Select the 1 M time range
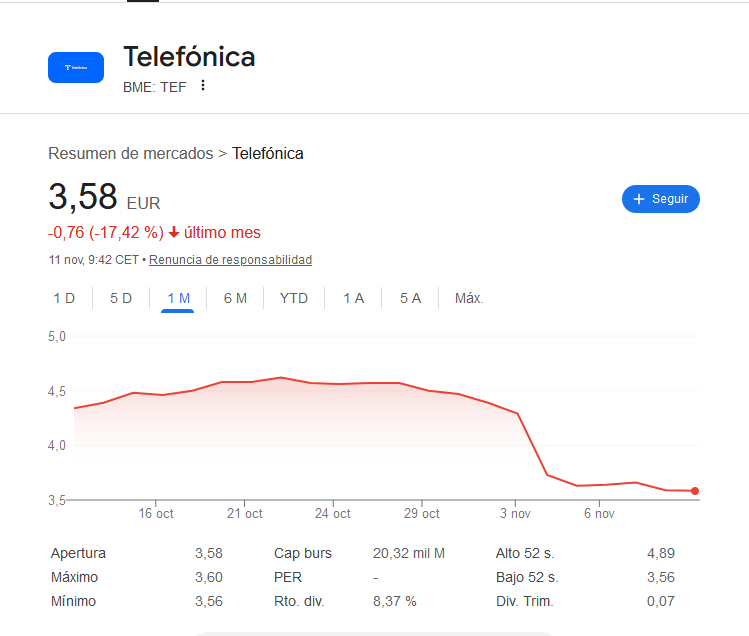Viewport: 749px width, 636px height. click(178, 298)
